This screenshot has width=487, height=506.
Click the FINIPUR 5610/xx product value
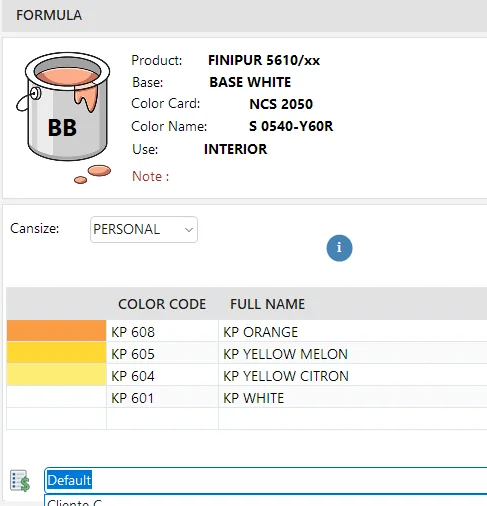click(x=264, y=60)
